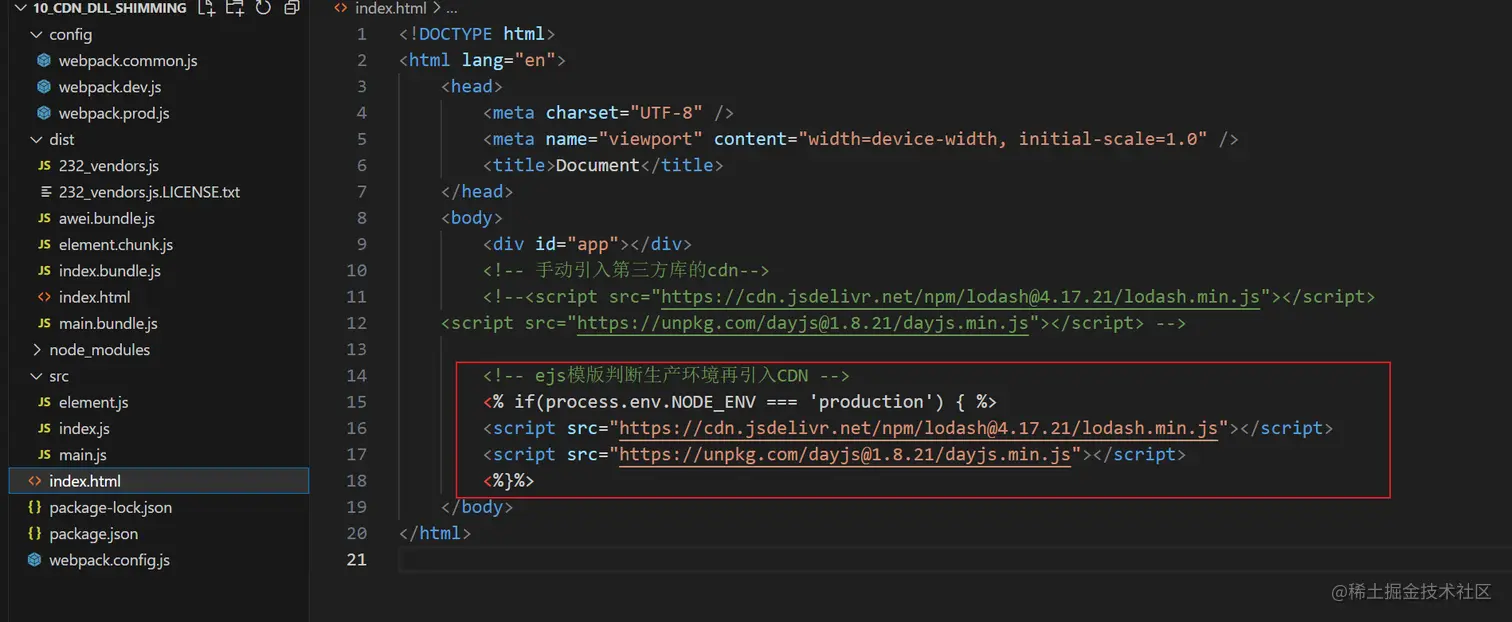Click the closing </head> tag
Image resolution: width=1512 pixels, height=622 pixels.
(x=477, y=191)
